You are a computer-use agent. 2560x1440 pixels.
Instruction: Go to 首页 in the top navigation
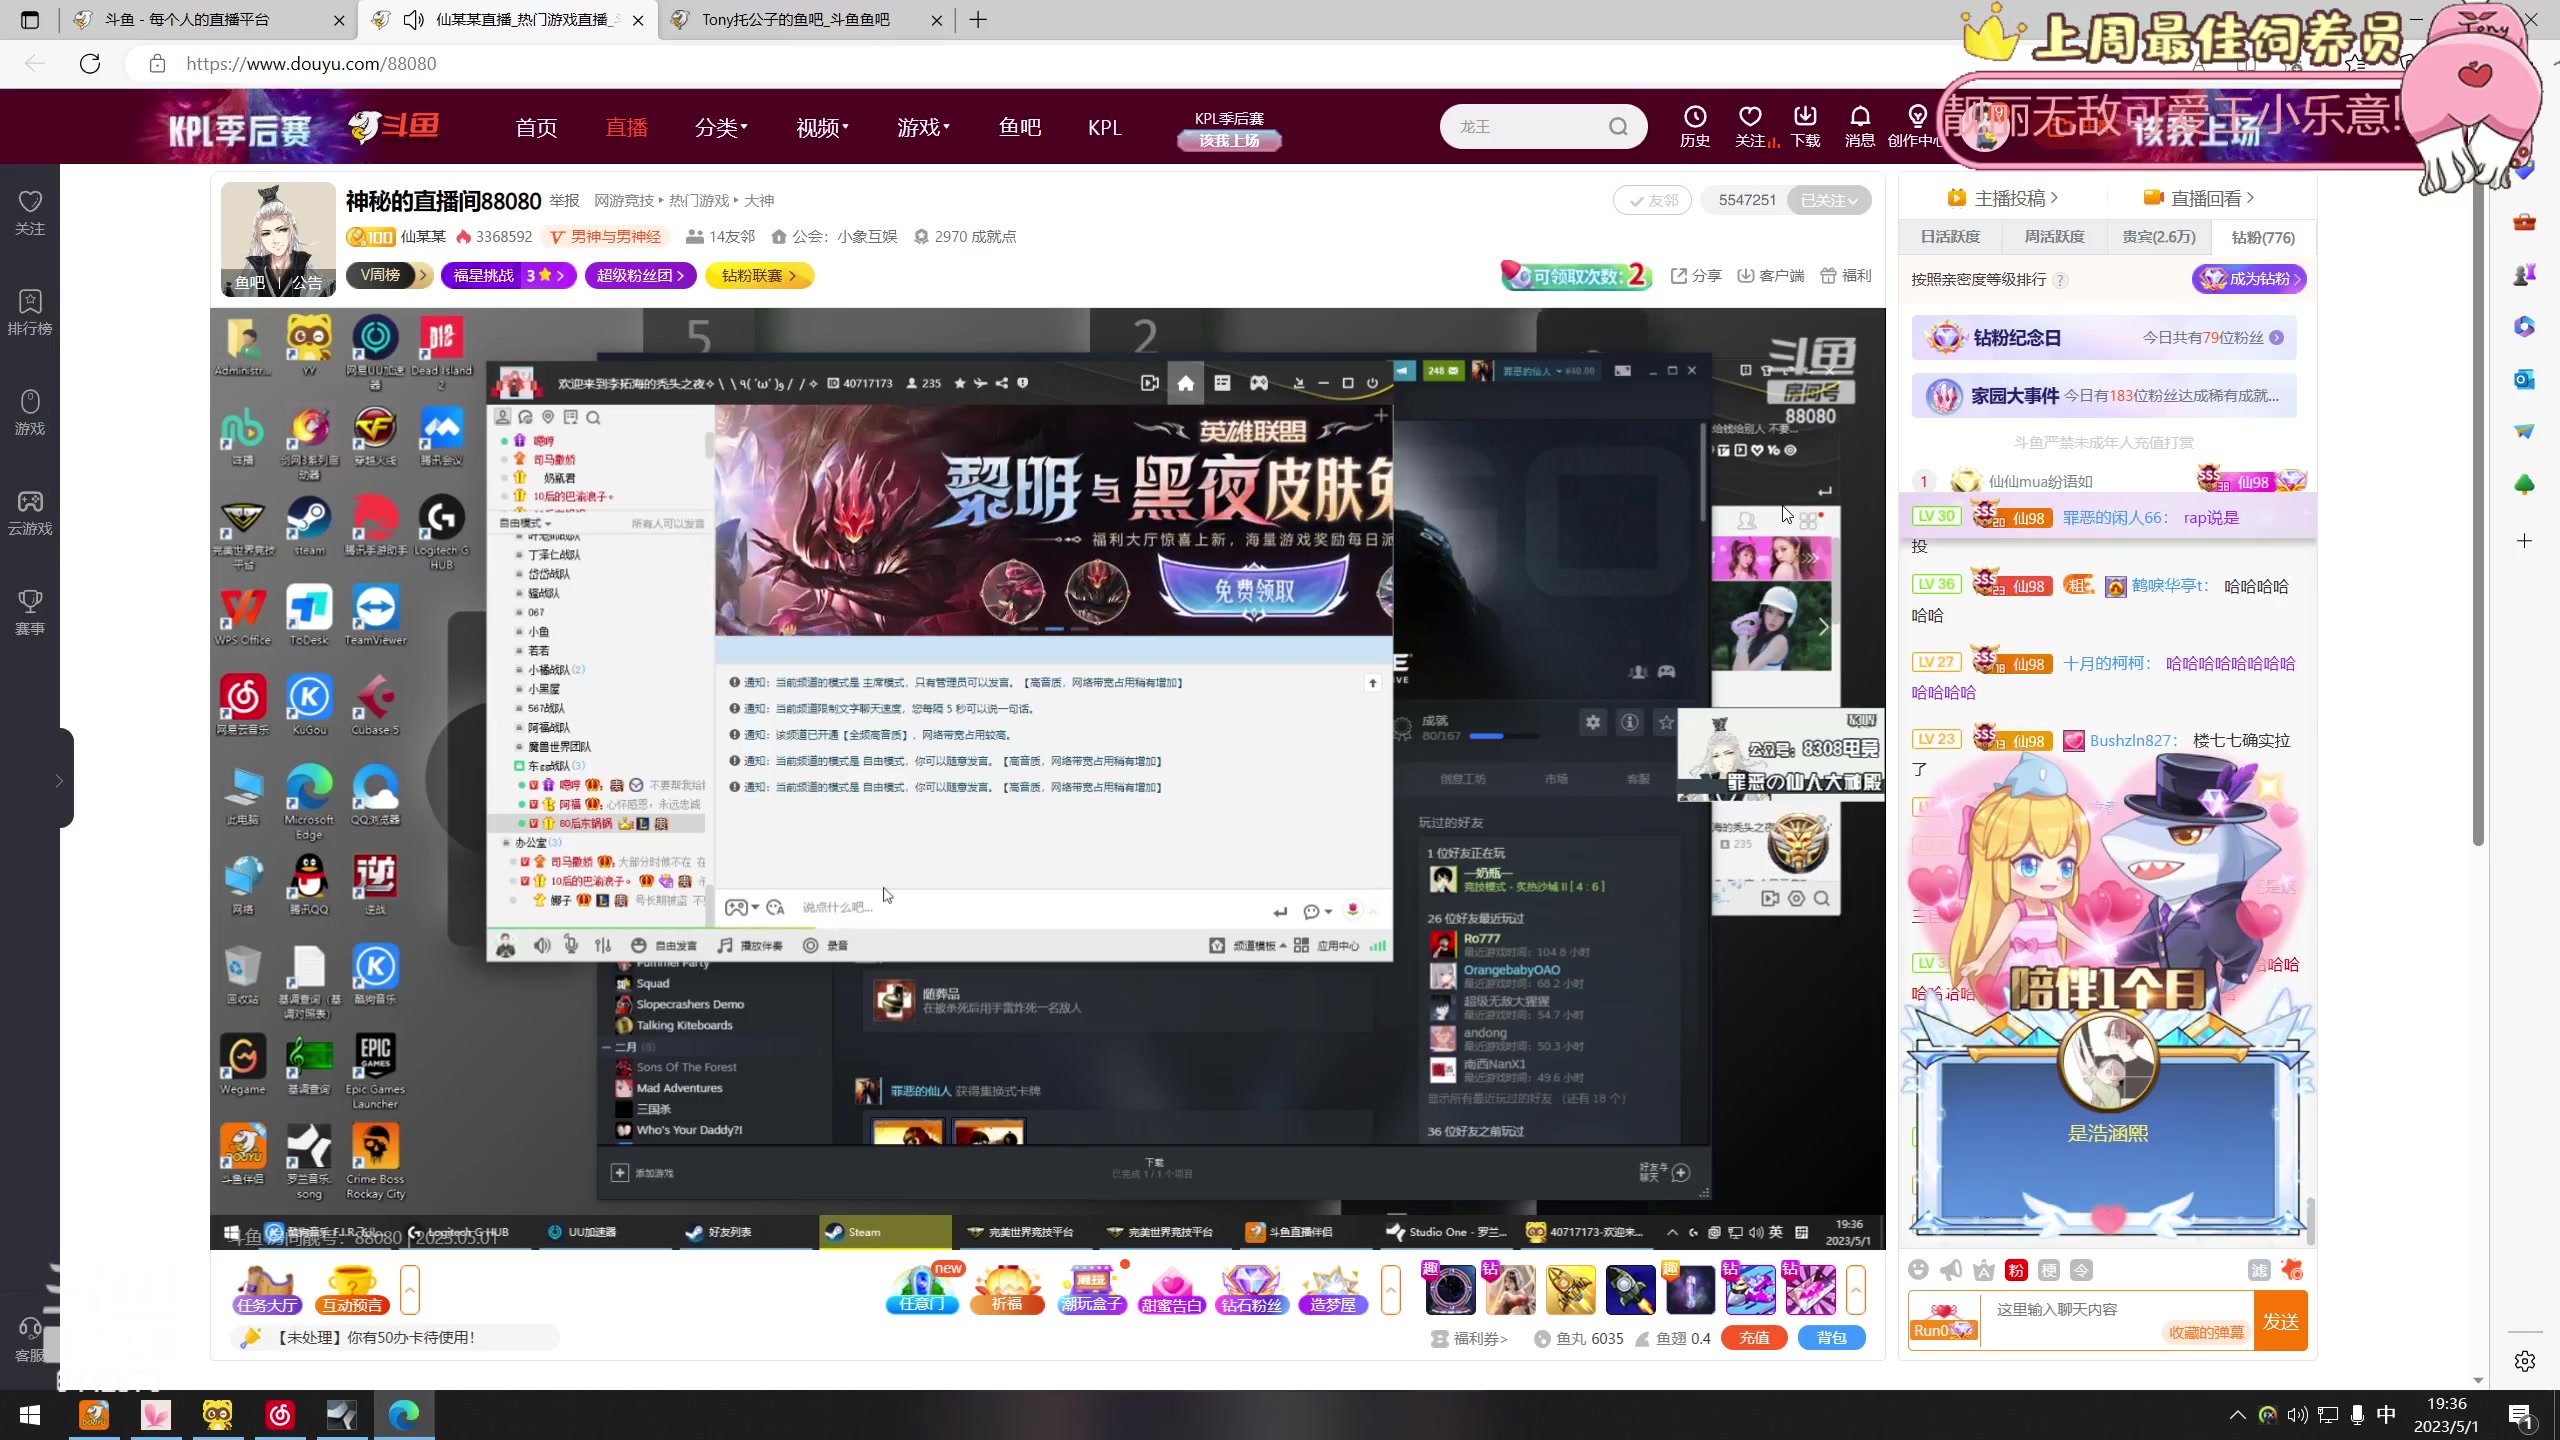536,127
